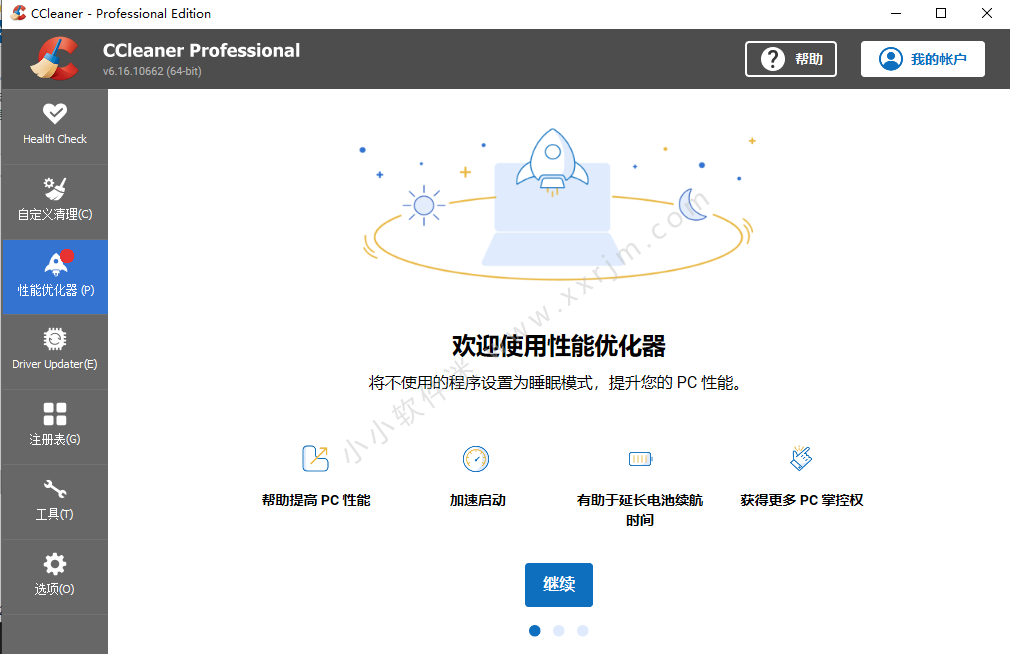The height and width of the screenshot is (654, 1010).
Task: Go to the third onboarding page dot
Action: click(582, 631)
